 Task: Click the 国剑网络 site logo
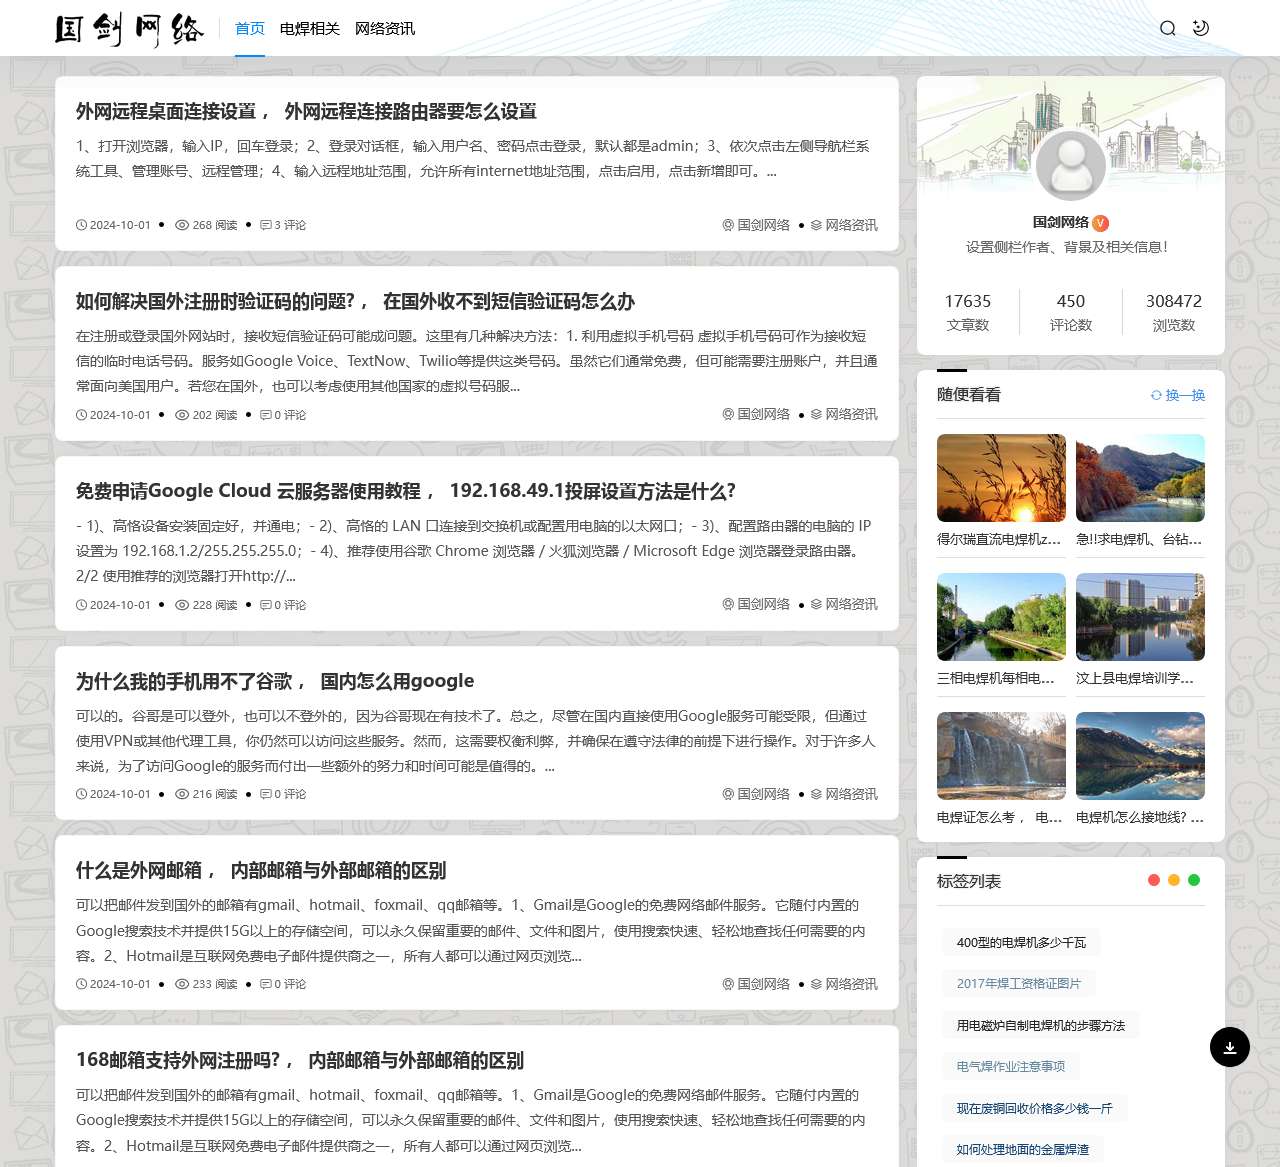point(133,29)
